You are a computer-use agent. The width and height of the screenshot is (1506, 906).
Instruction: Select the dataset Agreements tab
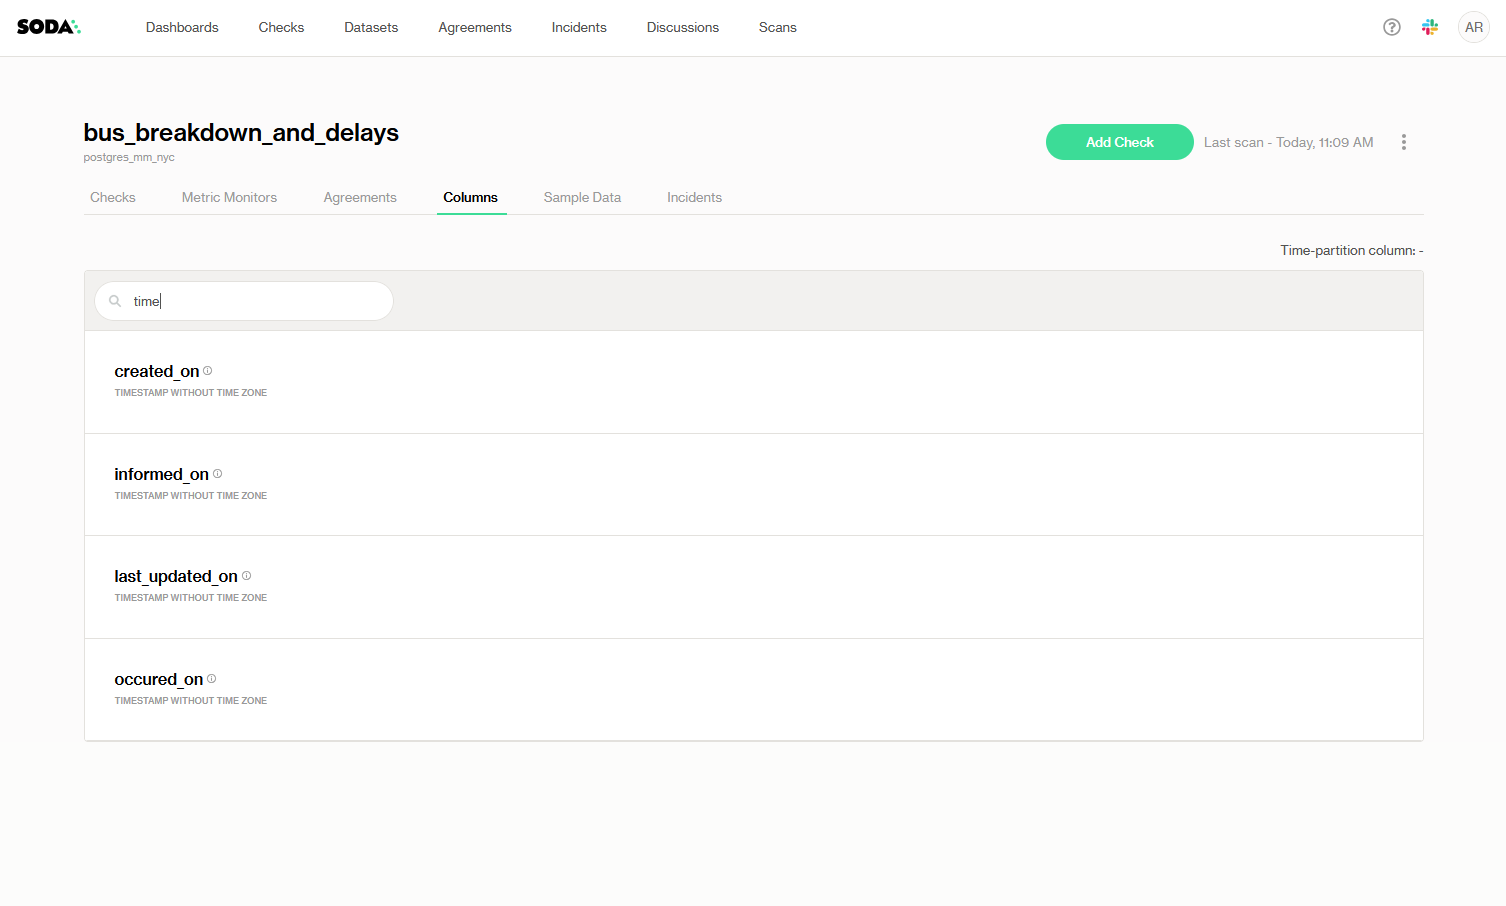click(x=360, y=197)
